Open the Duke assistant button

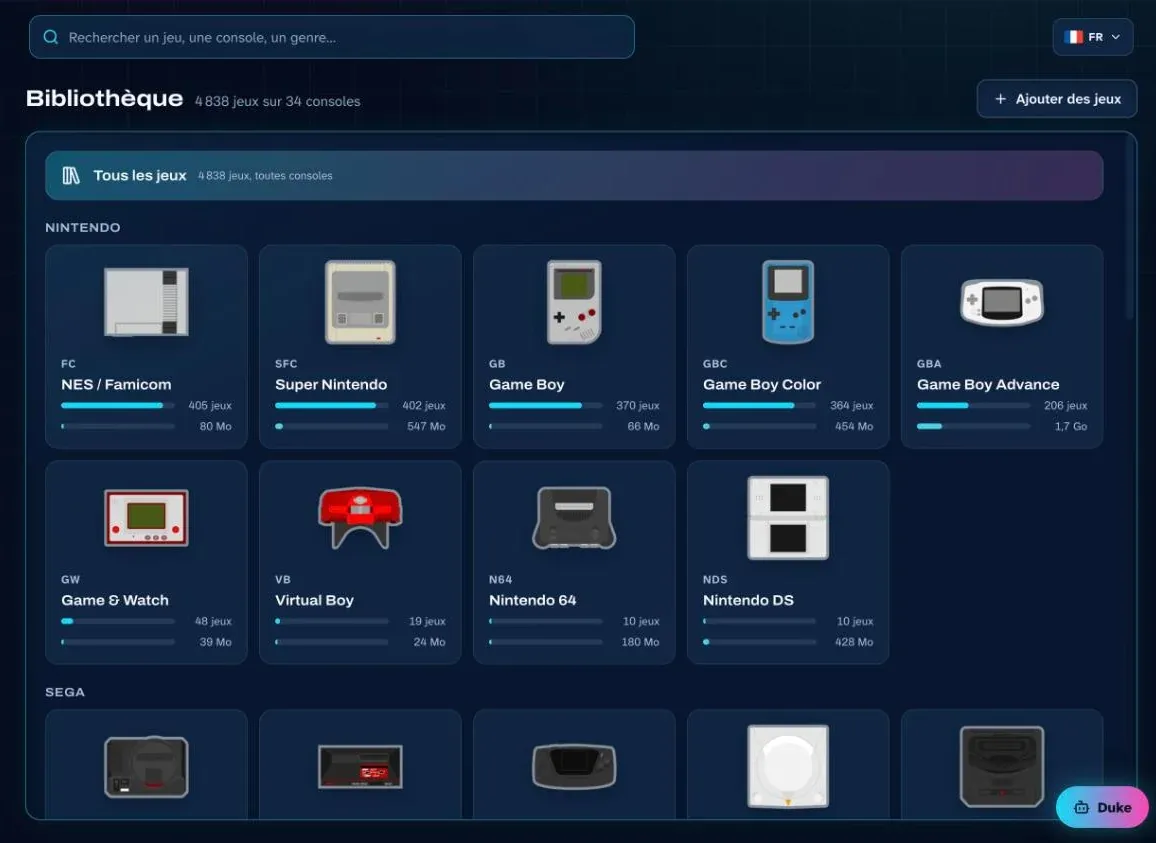point(1102,808)
